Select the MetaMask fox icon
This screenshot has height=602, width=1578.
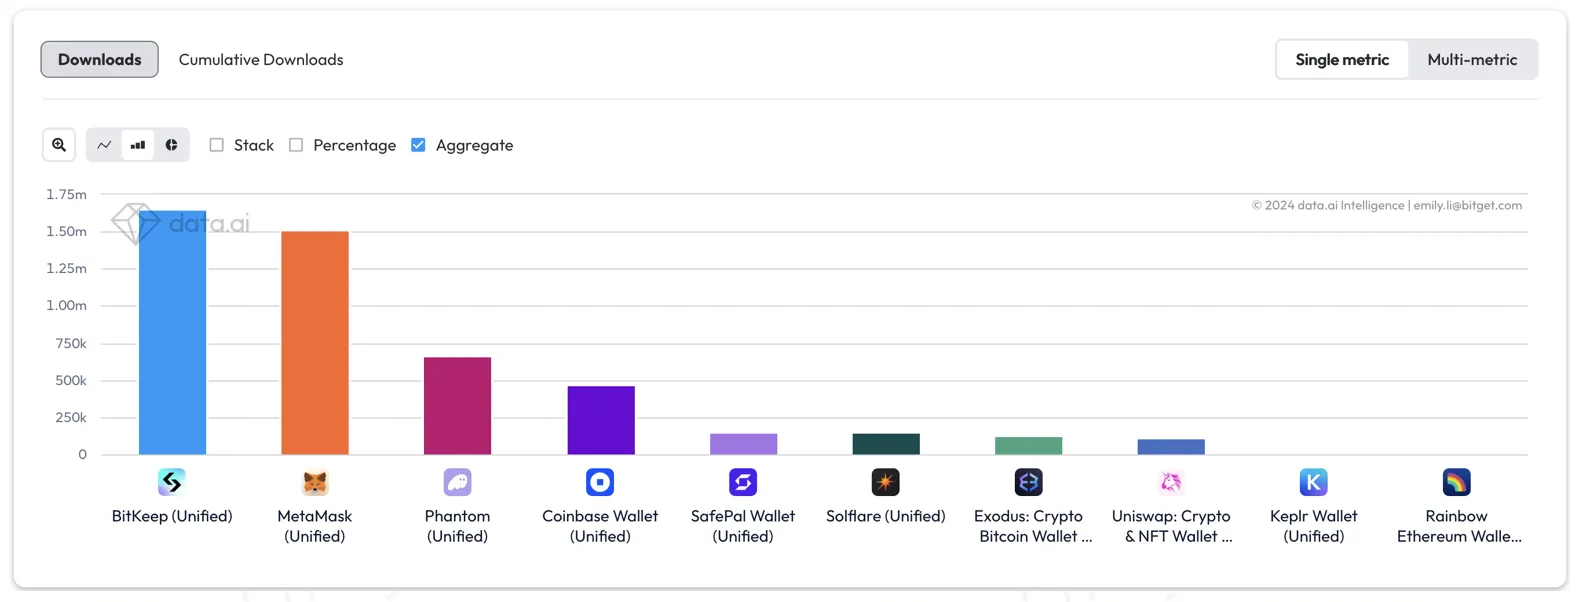[314, 482]
